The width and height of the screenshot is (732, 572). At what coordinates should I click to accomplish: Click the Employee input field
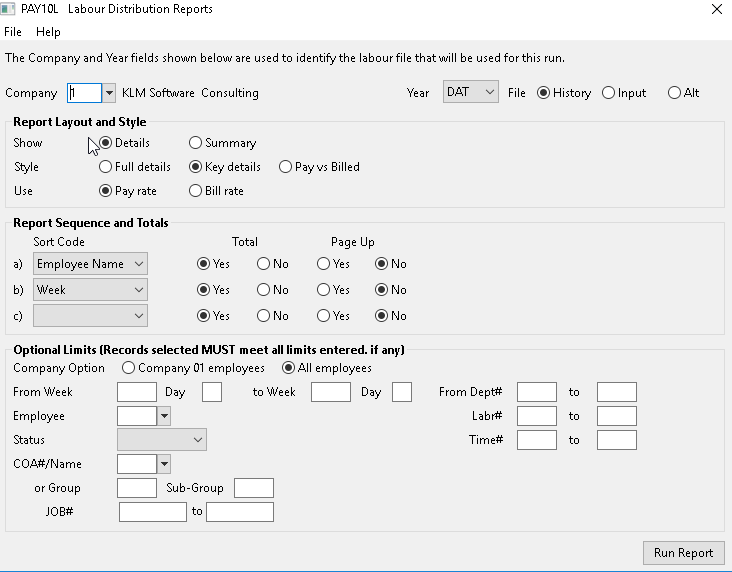[137, 416]
